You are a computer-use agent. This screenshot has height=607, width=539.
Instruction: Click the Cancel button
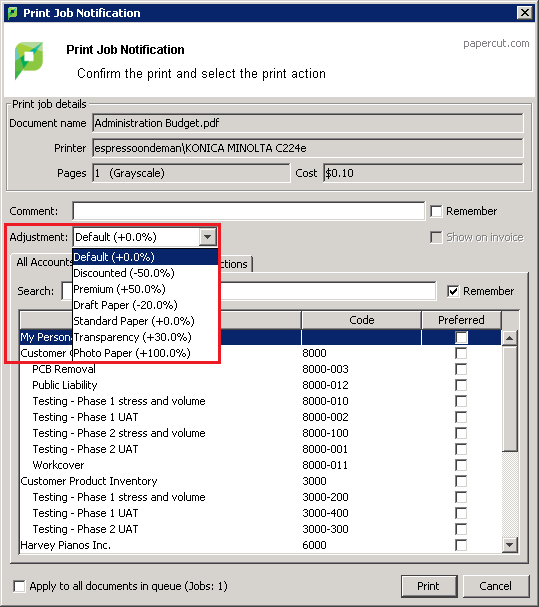point(496,586)
